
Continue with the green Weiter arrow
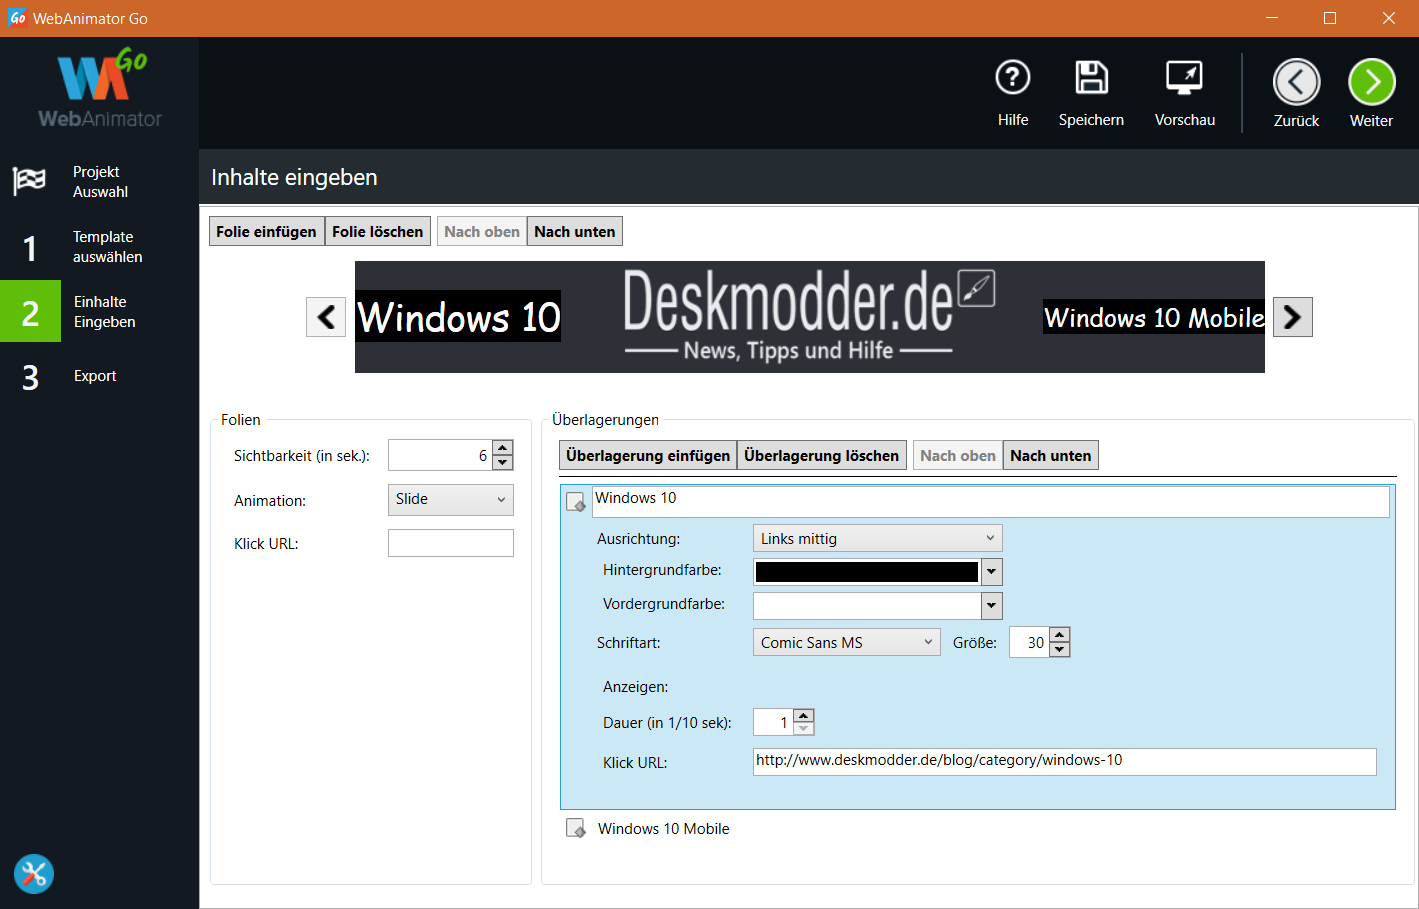[x=1371, y=82]
